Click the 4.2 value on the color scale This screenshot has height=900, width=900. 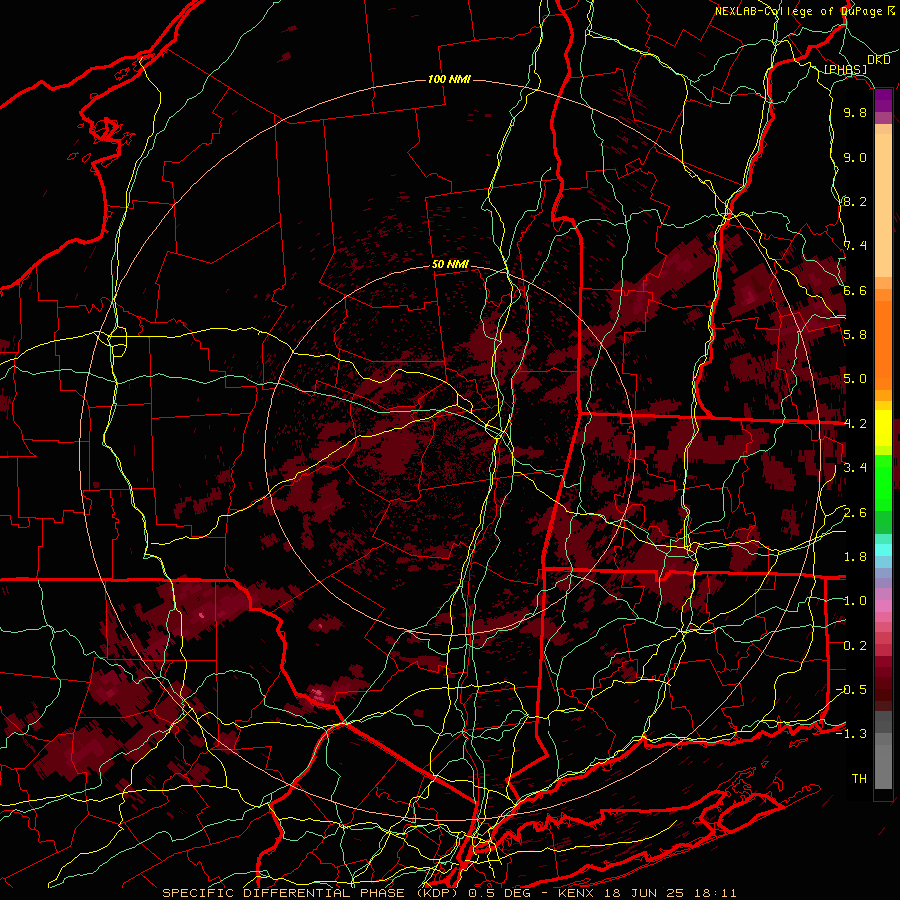pyautogui.click(x=855, y=424)
